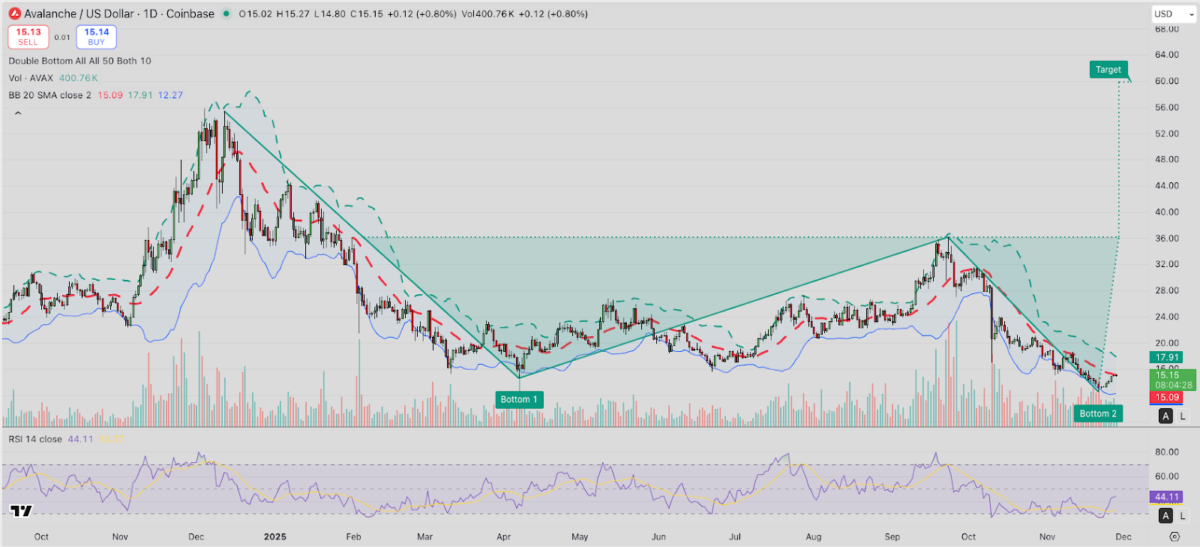Click the Target label on the chart

1108,70
